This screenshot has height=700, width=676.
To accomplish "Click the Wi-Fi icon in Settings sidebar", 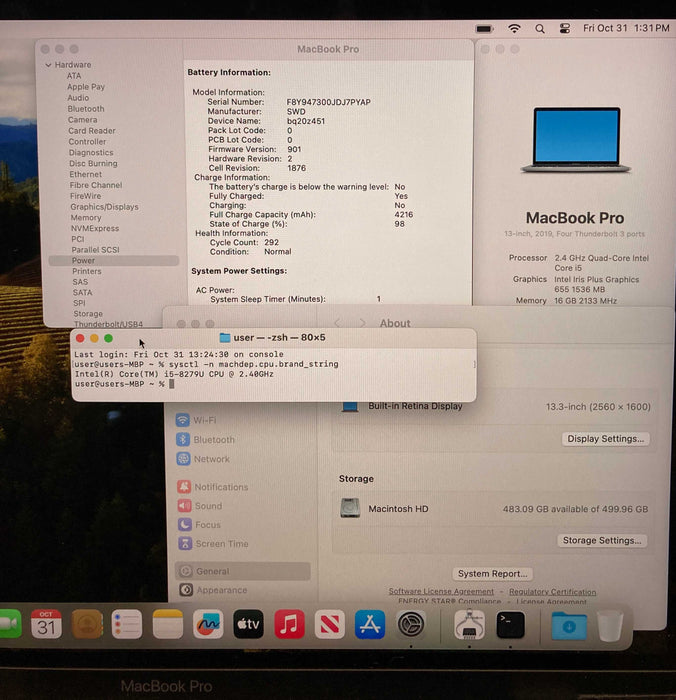I will click(x=183, y=420).
